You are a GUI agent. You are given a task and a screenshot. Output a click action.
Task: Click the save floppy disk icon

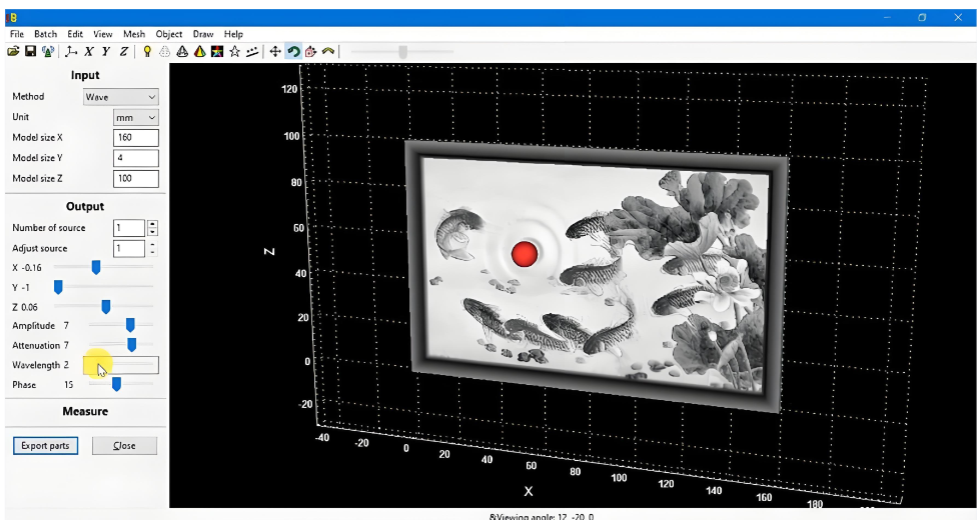30,51
